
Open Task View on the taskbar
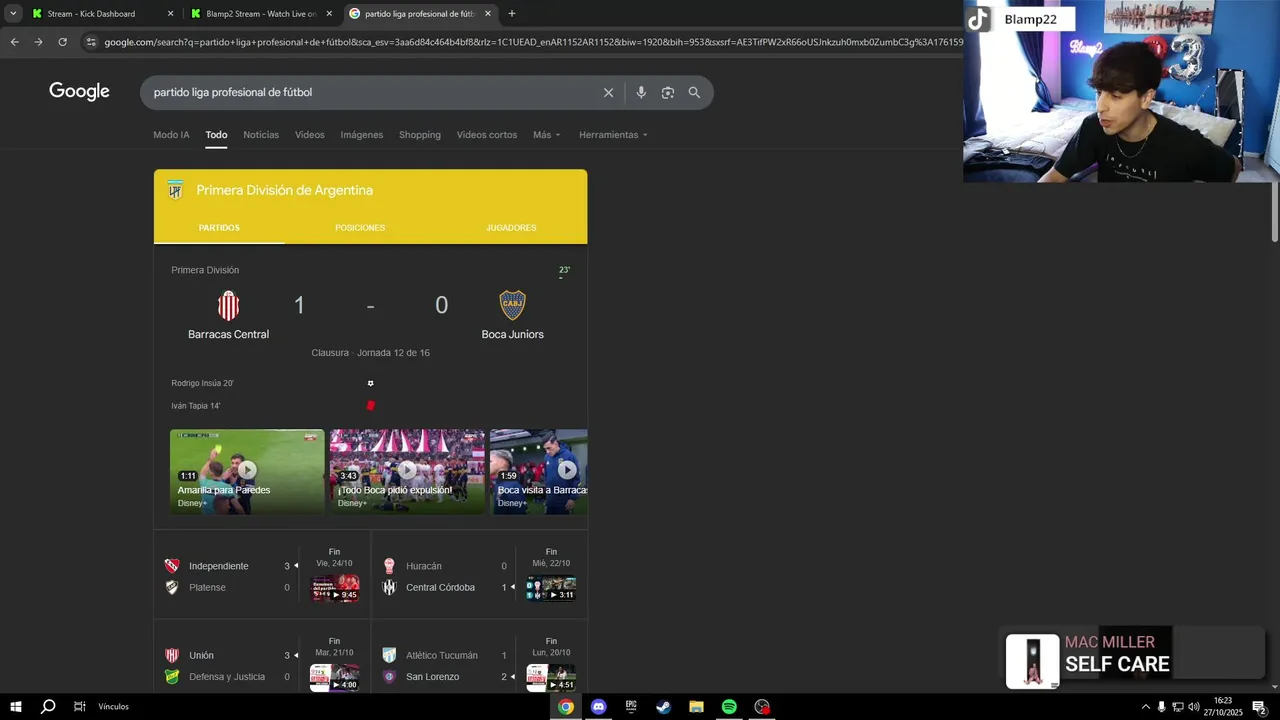point(79,707)
